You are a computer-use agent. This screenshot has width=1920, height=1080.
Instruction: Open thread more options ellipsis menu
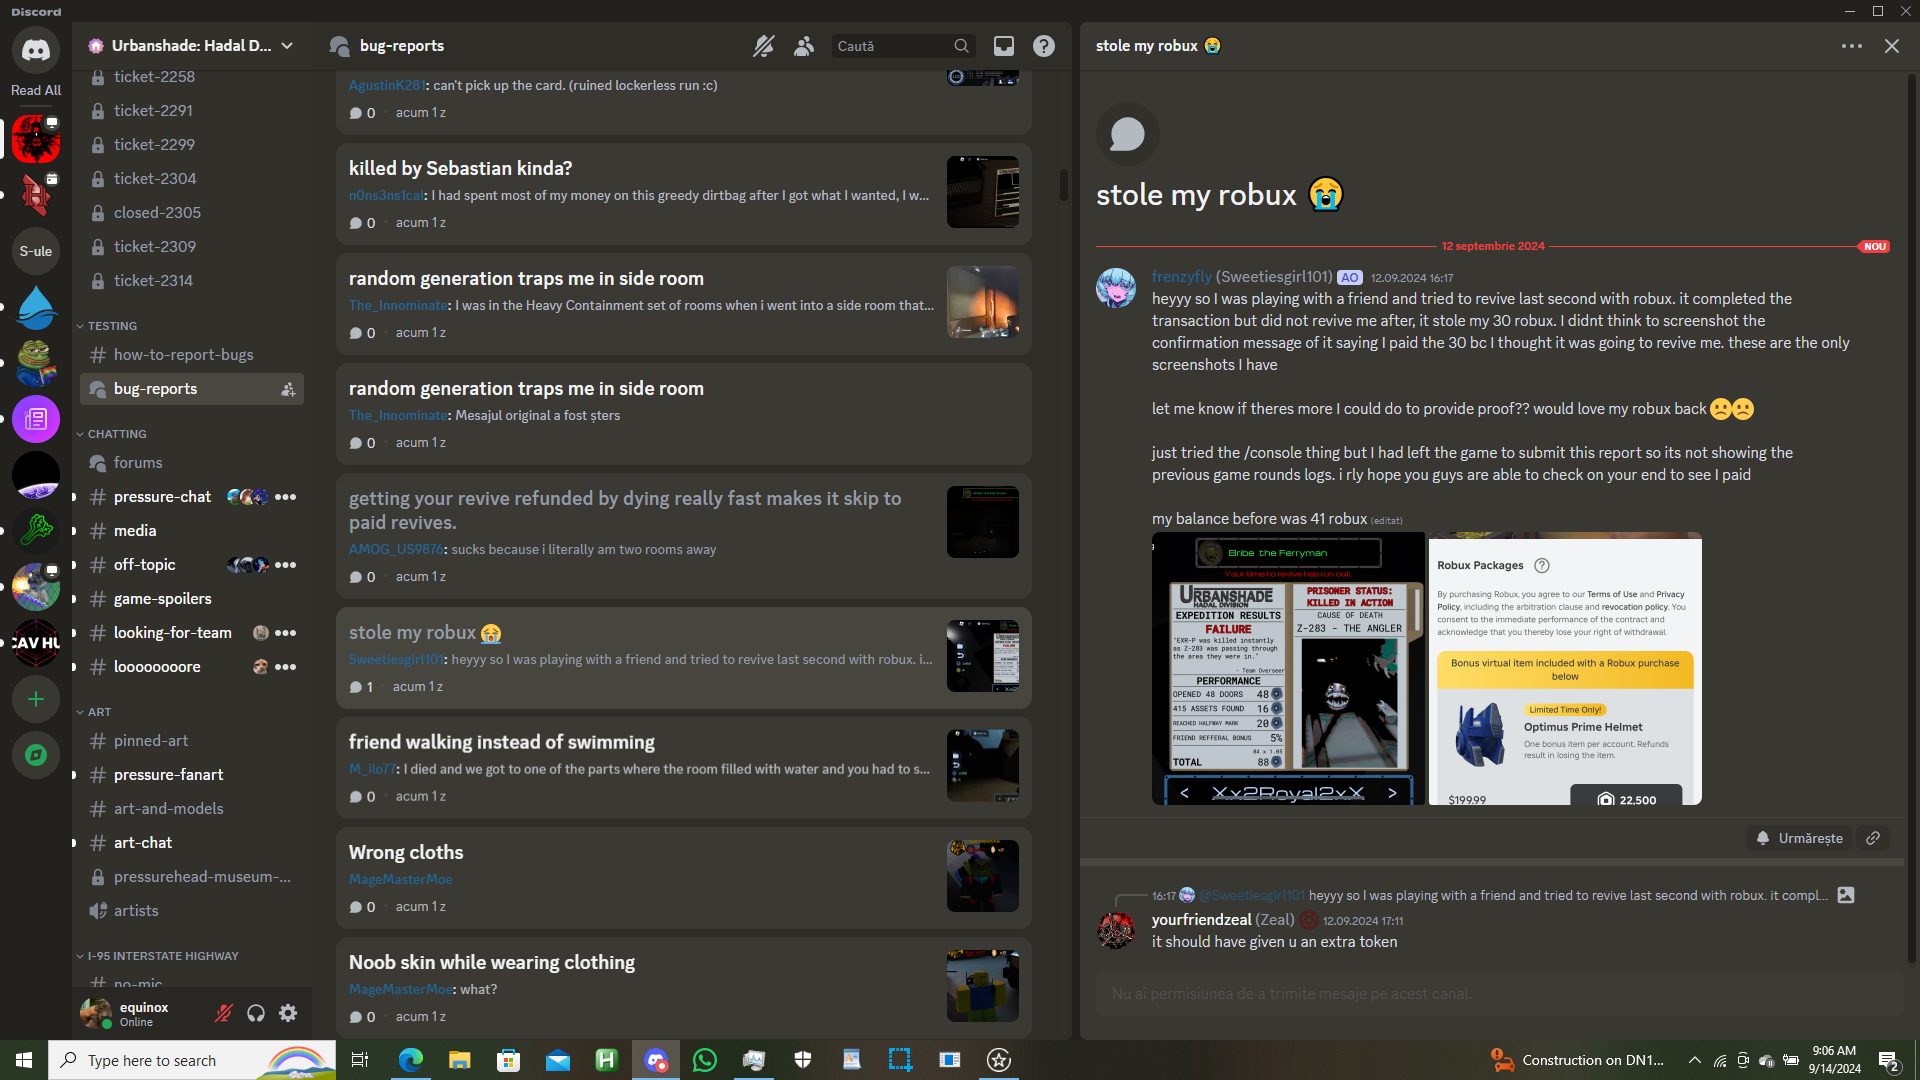(1851, 46)
